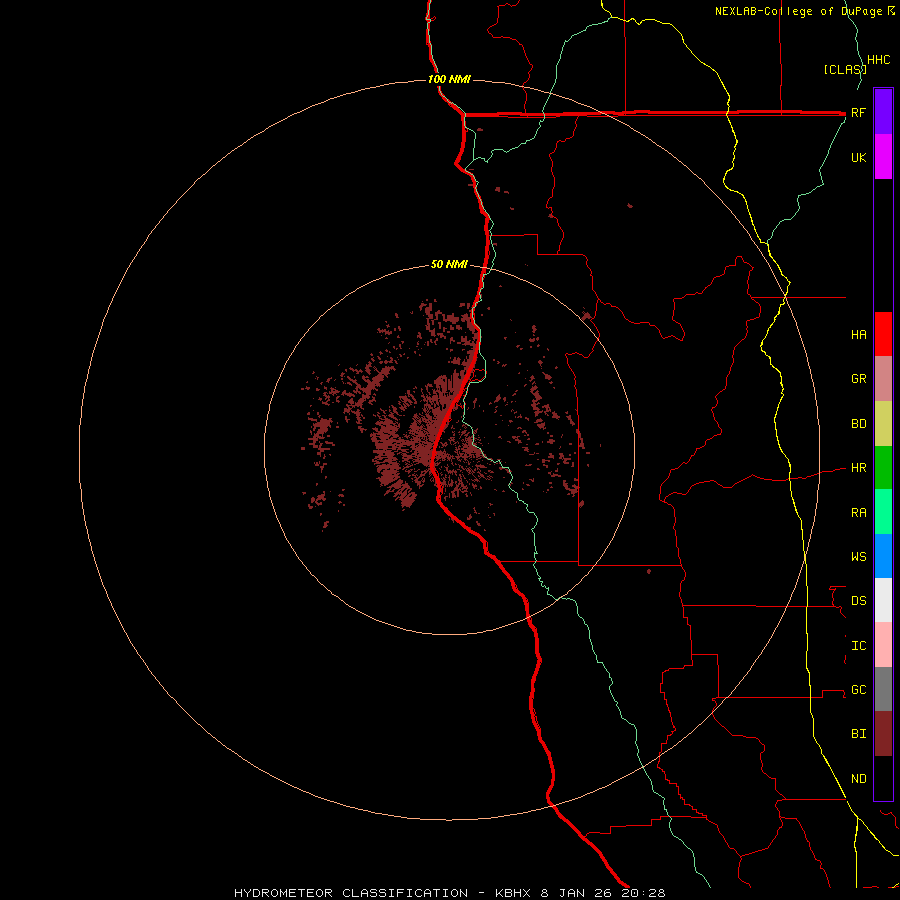Click the UK magenta legend swatch
The image size is (900, 900).
(x=883, y=157)
